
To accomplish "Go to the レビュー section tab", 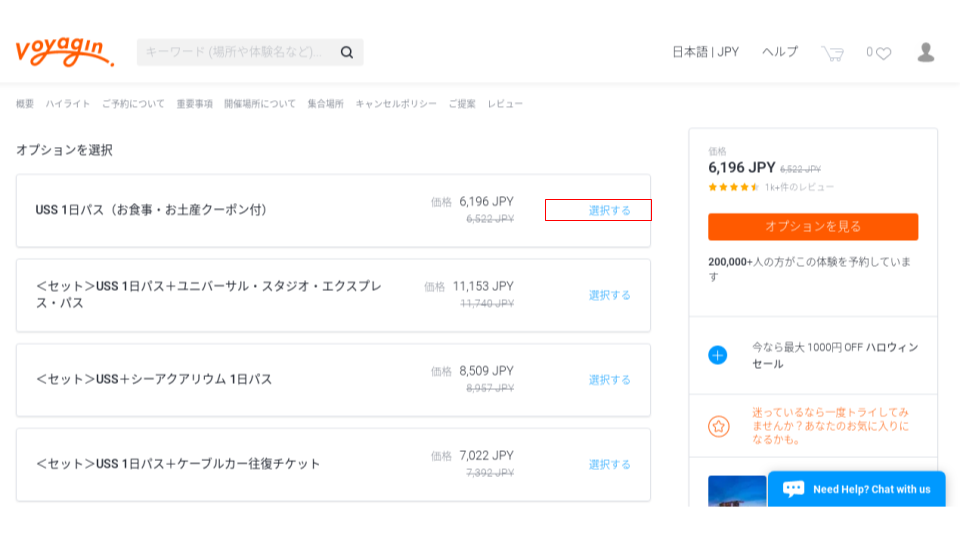I will click(505, 104).
